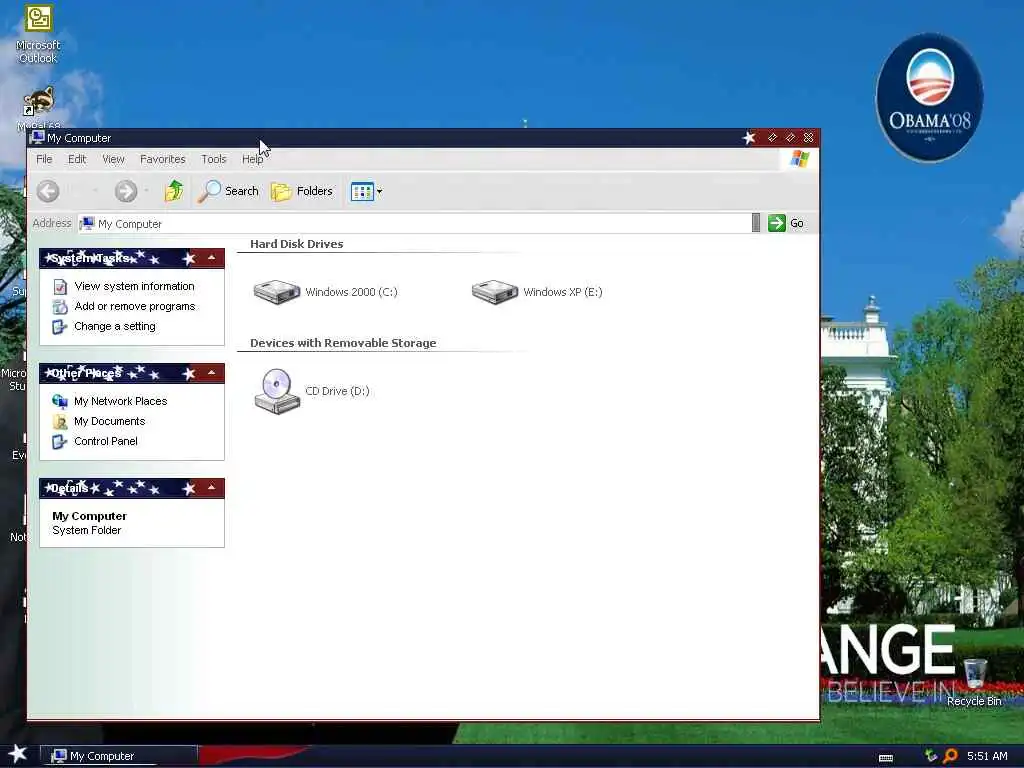Click the Hard Disk Drives group header
Image resolution: width=1024 pixels, height=768 pixels.
(296, 244)
